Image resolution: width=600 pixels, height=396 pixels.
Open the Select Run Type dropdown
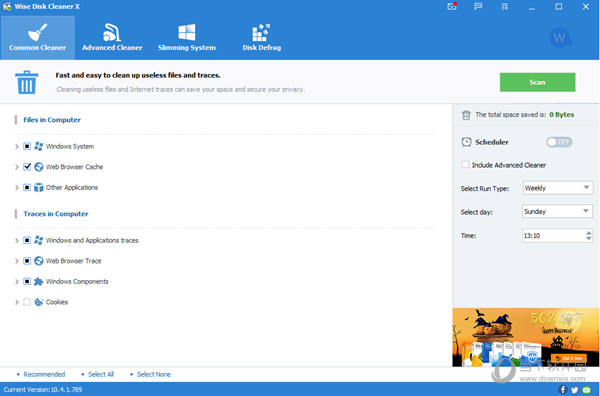(x=558, y=188)
